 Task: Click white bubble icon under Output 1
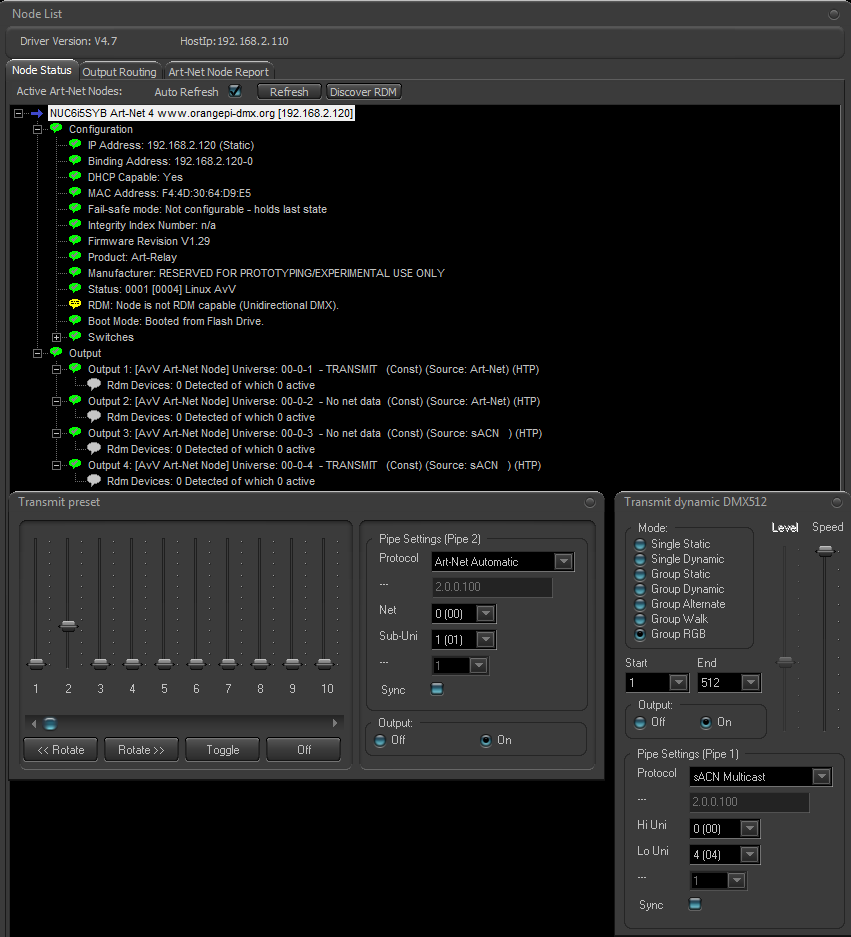tap(94, 384)
